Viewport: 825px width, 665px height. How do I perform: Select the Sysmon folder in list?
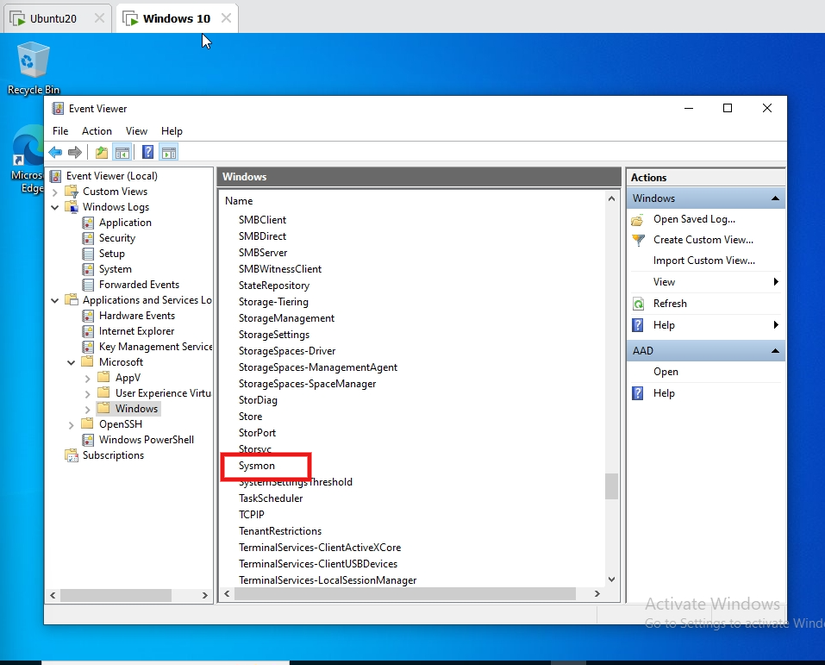(x=257, y=466)
